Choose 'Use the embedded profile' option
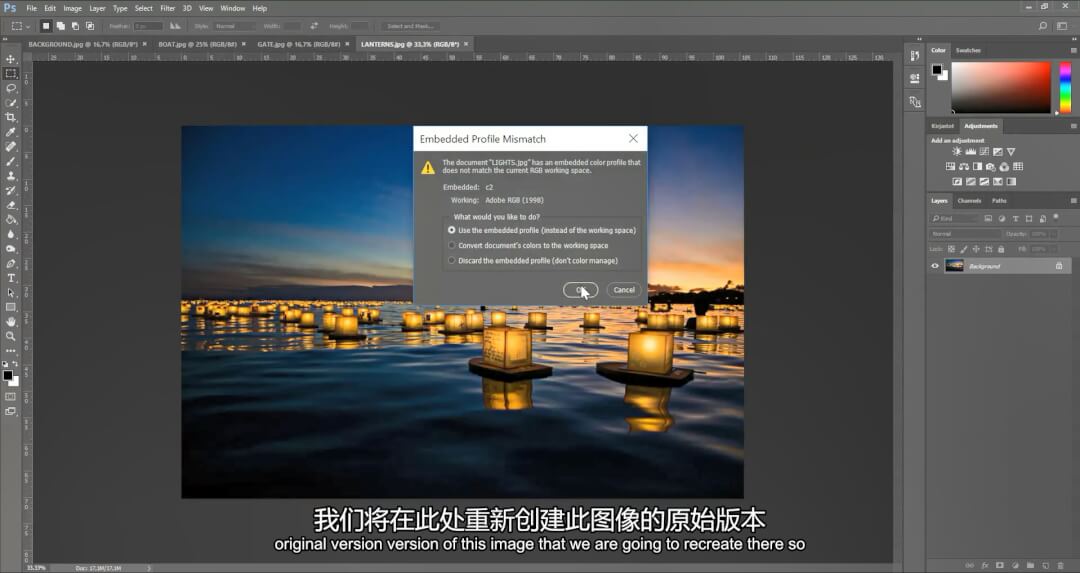Viewport: 1080px width, 573px height. pos(452,230)
